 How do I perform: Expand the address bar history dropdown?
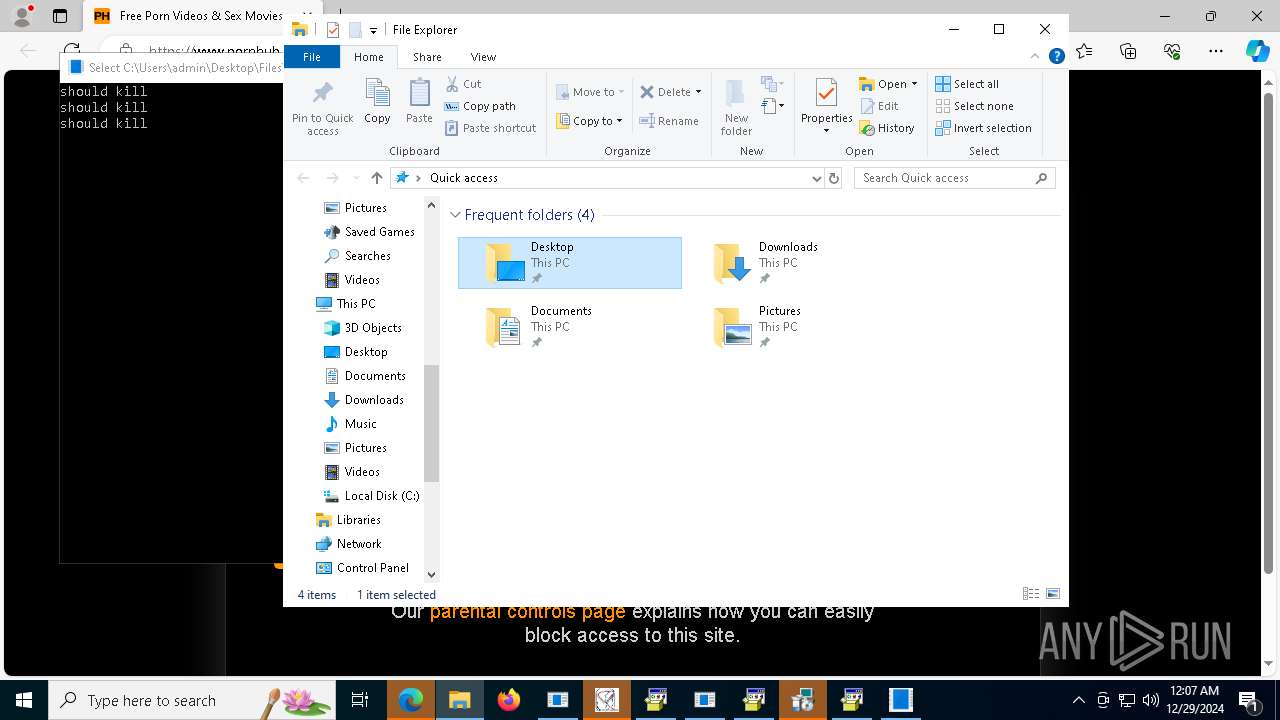coord(817,178)
